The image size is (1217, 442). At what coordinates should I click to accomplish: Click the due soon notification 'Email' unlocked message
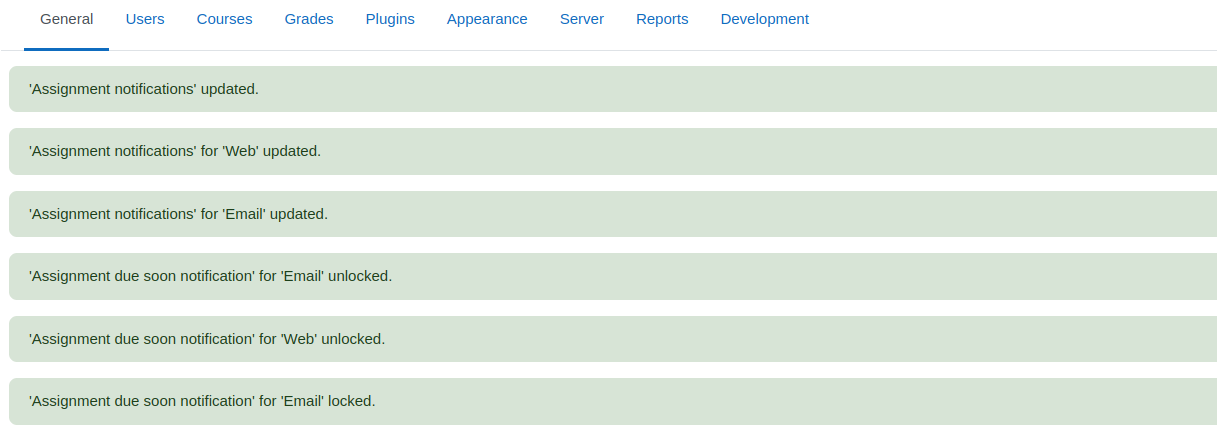pyautogui.click(x=613, y=276)
